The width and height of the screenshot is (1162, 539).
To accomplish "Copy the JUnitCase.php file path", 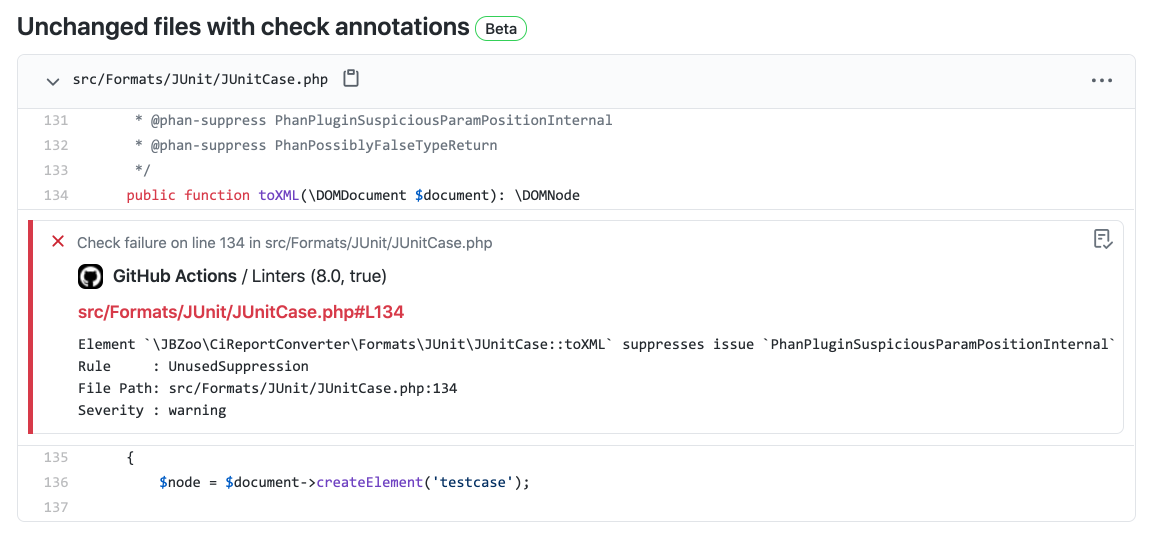I will point(351,79).
